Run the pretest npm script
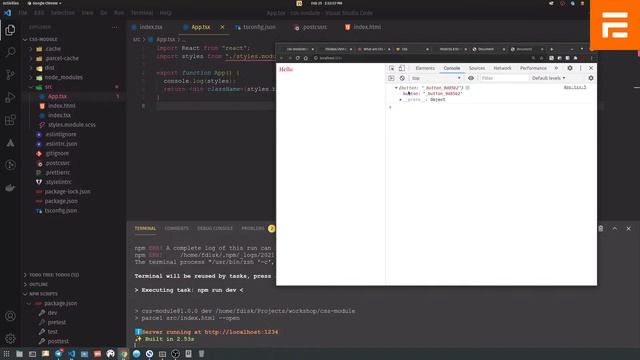This screenshot has width=640, height=360. 56,322
